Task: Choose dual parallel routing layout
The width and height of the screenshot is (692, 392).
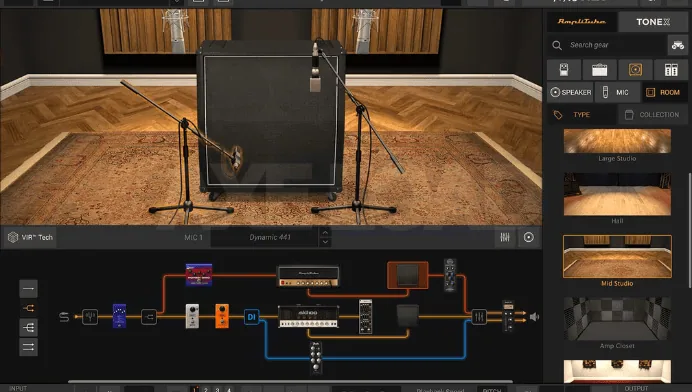Action: [x=28, y=347]
